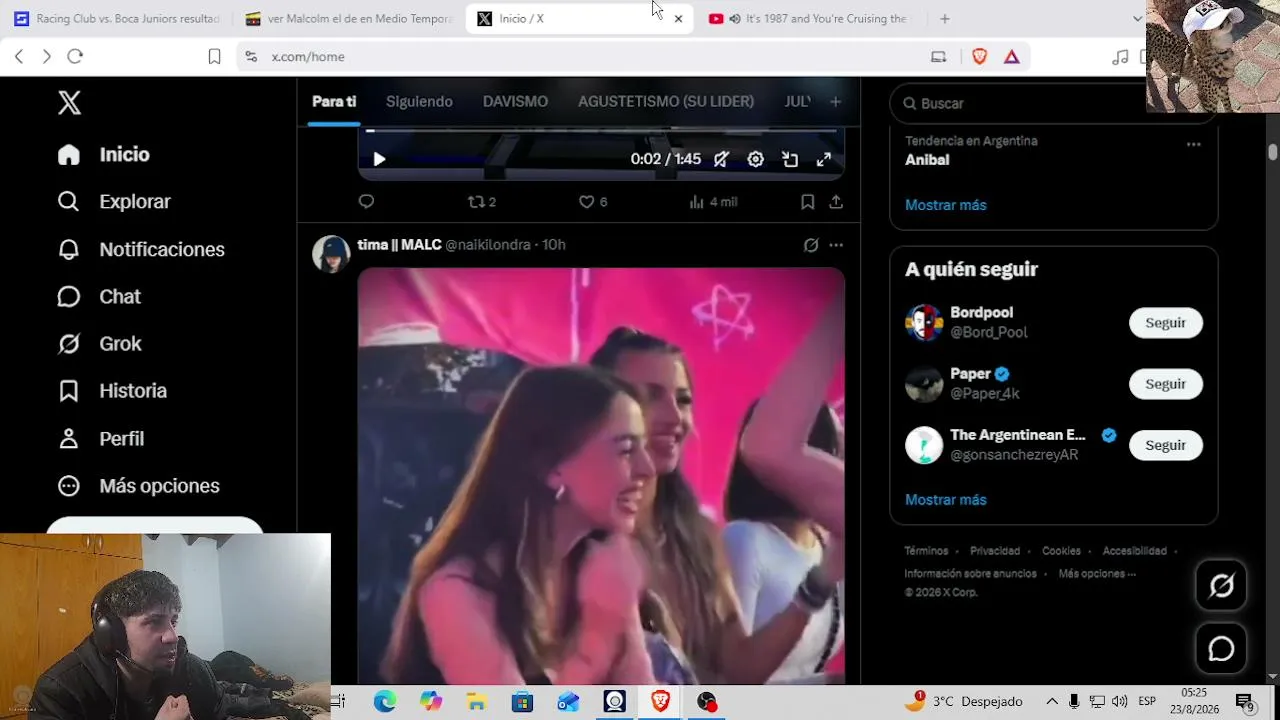
Task: Expand Más opciones in the sidebar
Action: click(x=138, y=486)
